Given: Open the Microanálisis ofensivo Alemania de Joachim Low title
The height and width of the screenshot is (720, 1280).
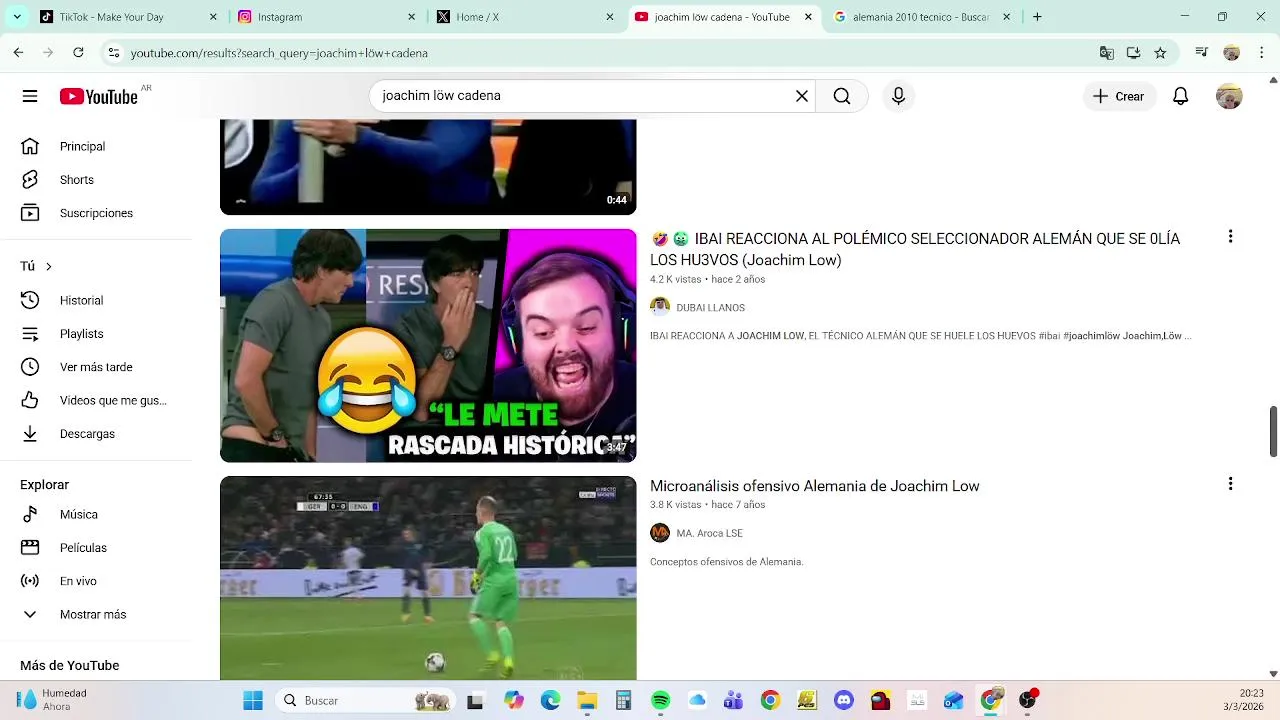Looking at the screenshot, I should pos(815,486).
